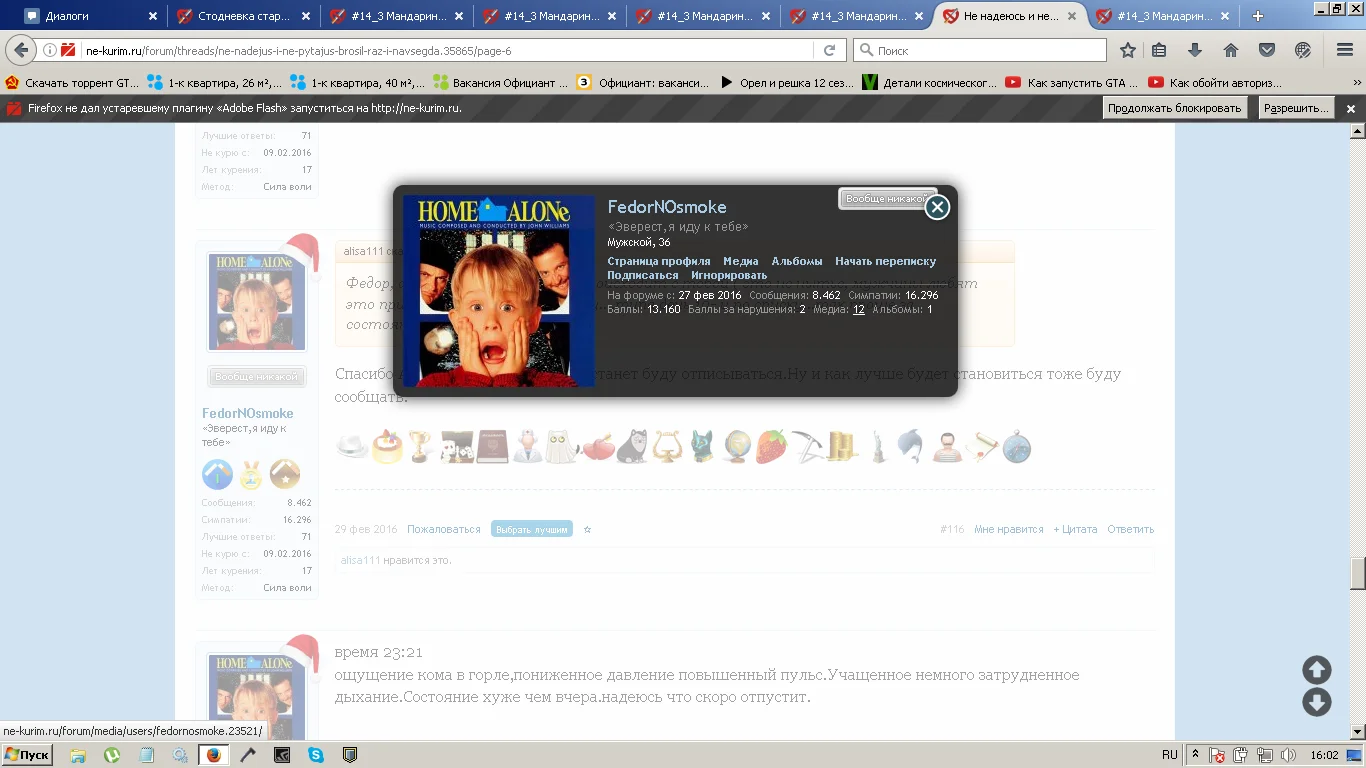Click Выбрать лучшим button under post
Image resolution: width=1366 pixels, height=768 pixels.
point(532,529)
